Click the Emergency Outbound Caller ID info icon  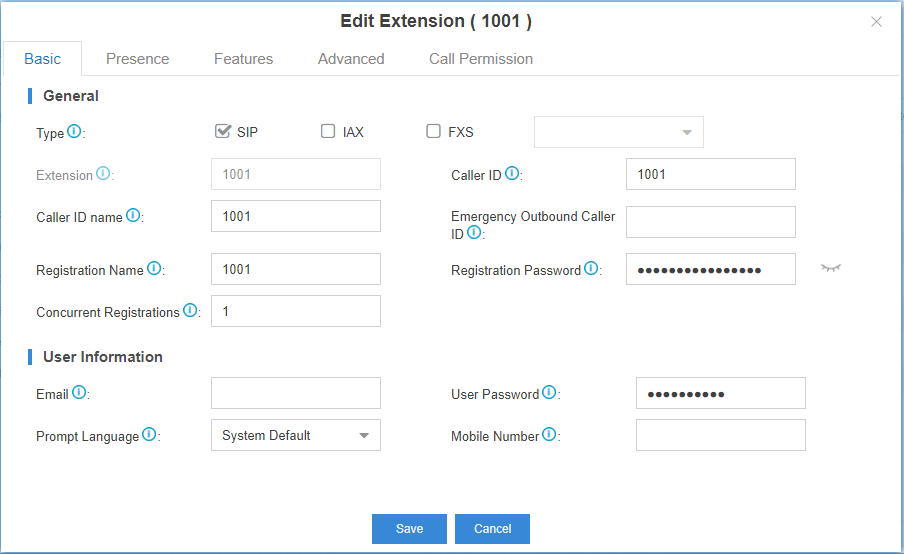(x=474, y=232)
